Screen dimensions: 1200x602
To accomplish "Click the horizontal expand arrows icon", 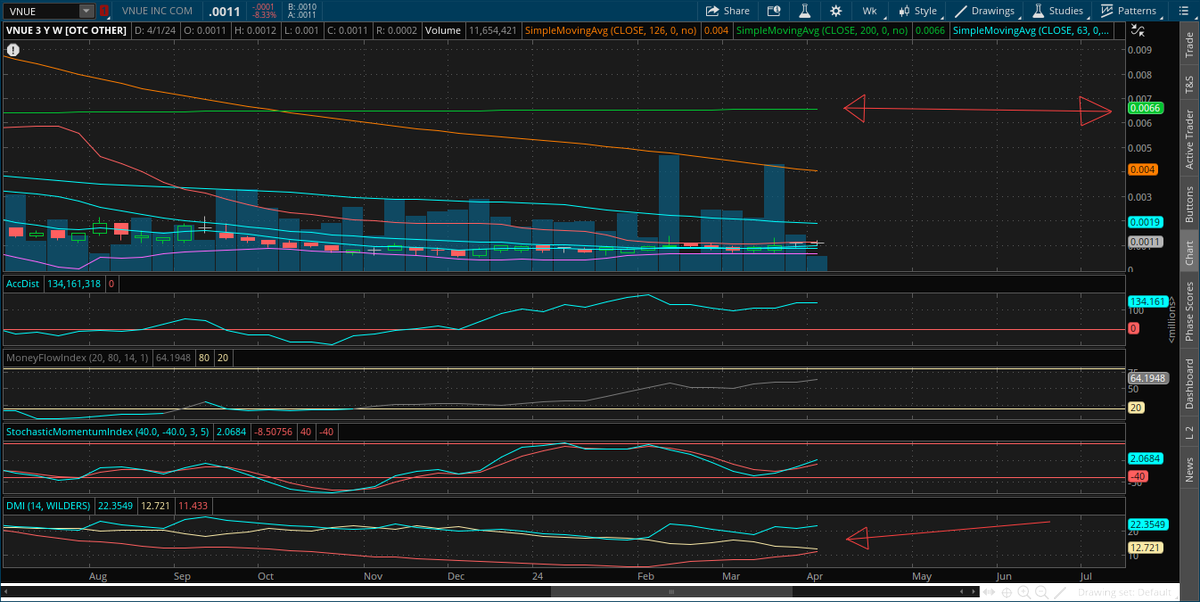I will [x=989, y=592].
